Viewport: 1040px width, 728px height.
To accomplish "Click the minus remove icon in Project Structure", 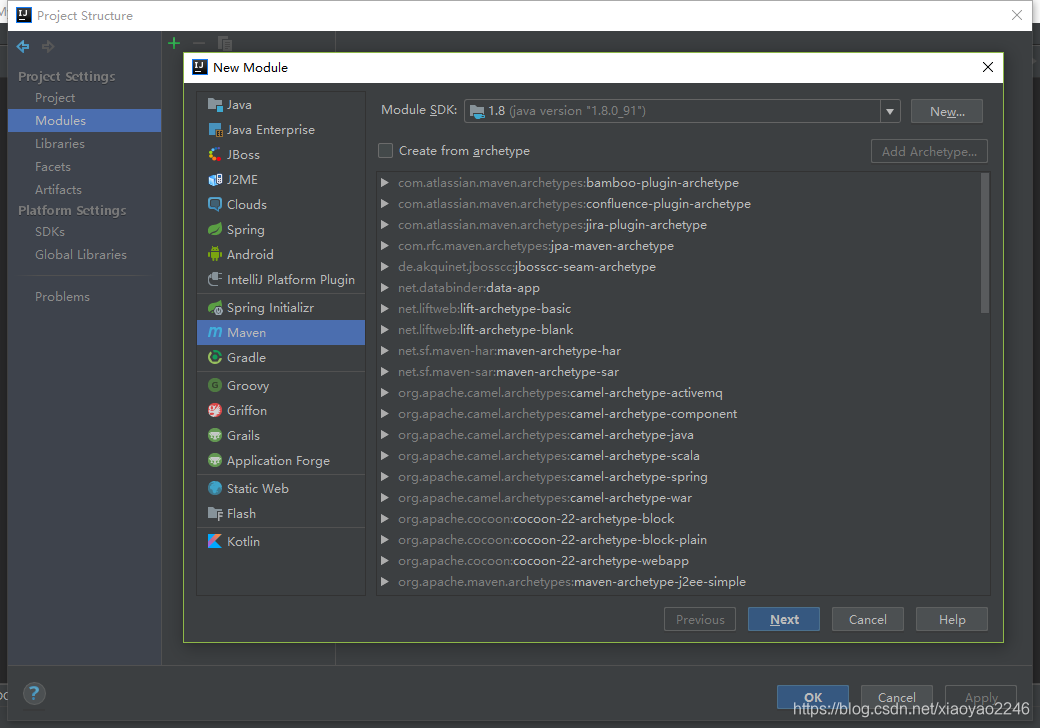I will (x=199, y=44).
